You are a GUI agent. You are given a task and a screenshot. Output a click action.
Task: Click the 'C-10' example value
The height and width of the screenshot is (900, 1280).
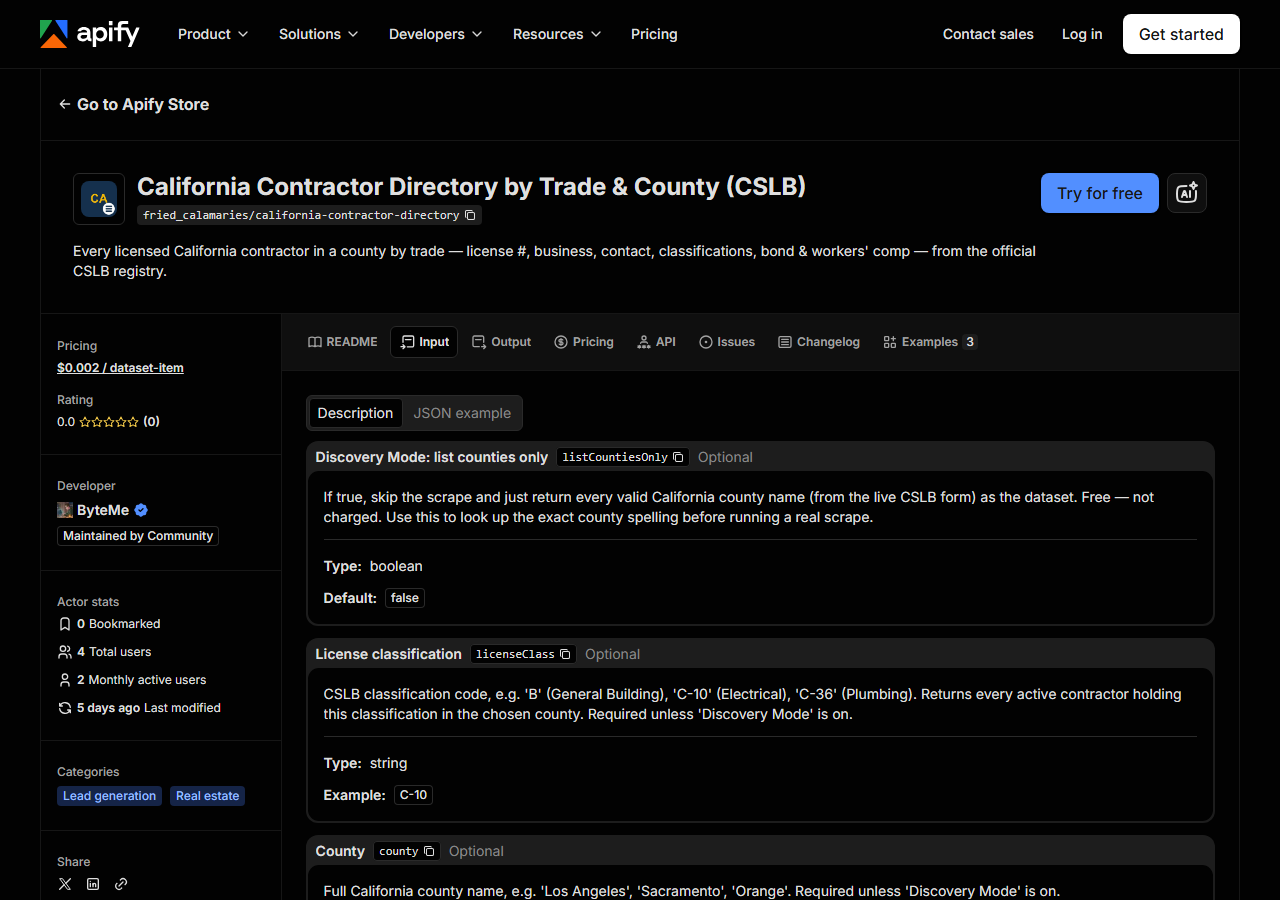(413, 795)
